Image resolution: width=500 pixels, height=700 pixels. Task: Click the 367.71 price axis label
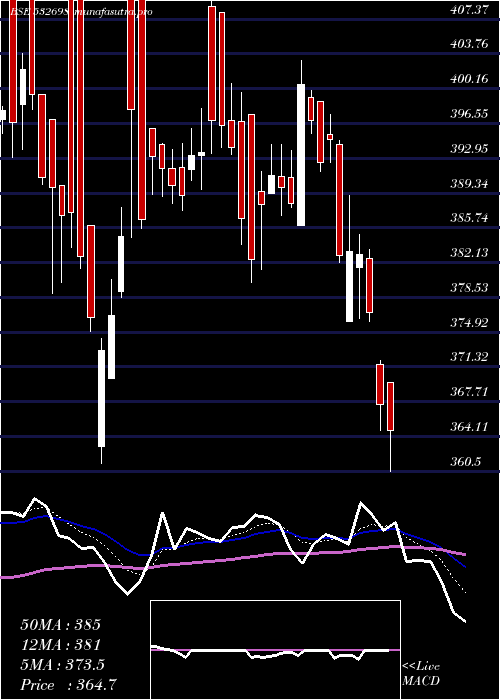(471, 392)
